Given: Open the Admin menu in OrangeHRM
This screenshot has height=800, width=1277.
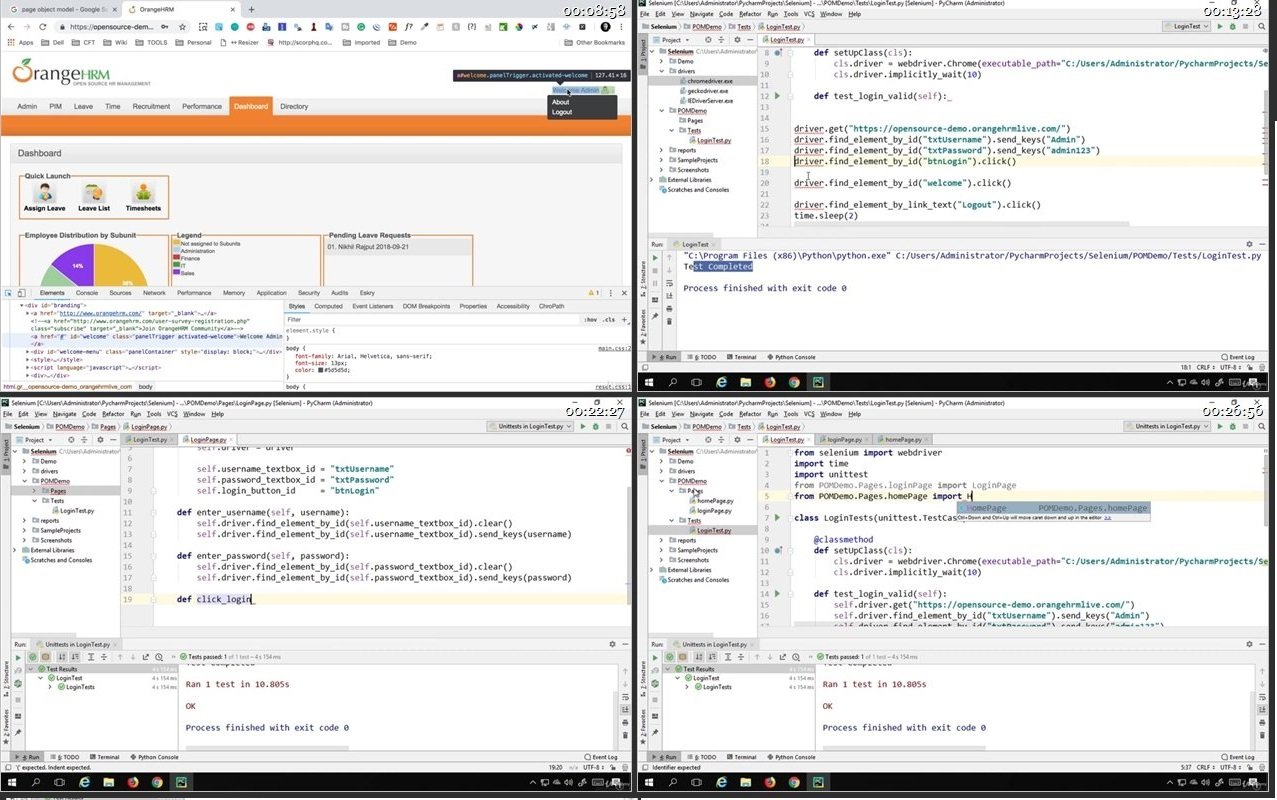Looking at the screenshot, I should coord(27,106).
